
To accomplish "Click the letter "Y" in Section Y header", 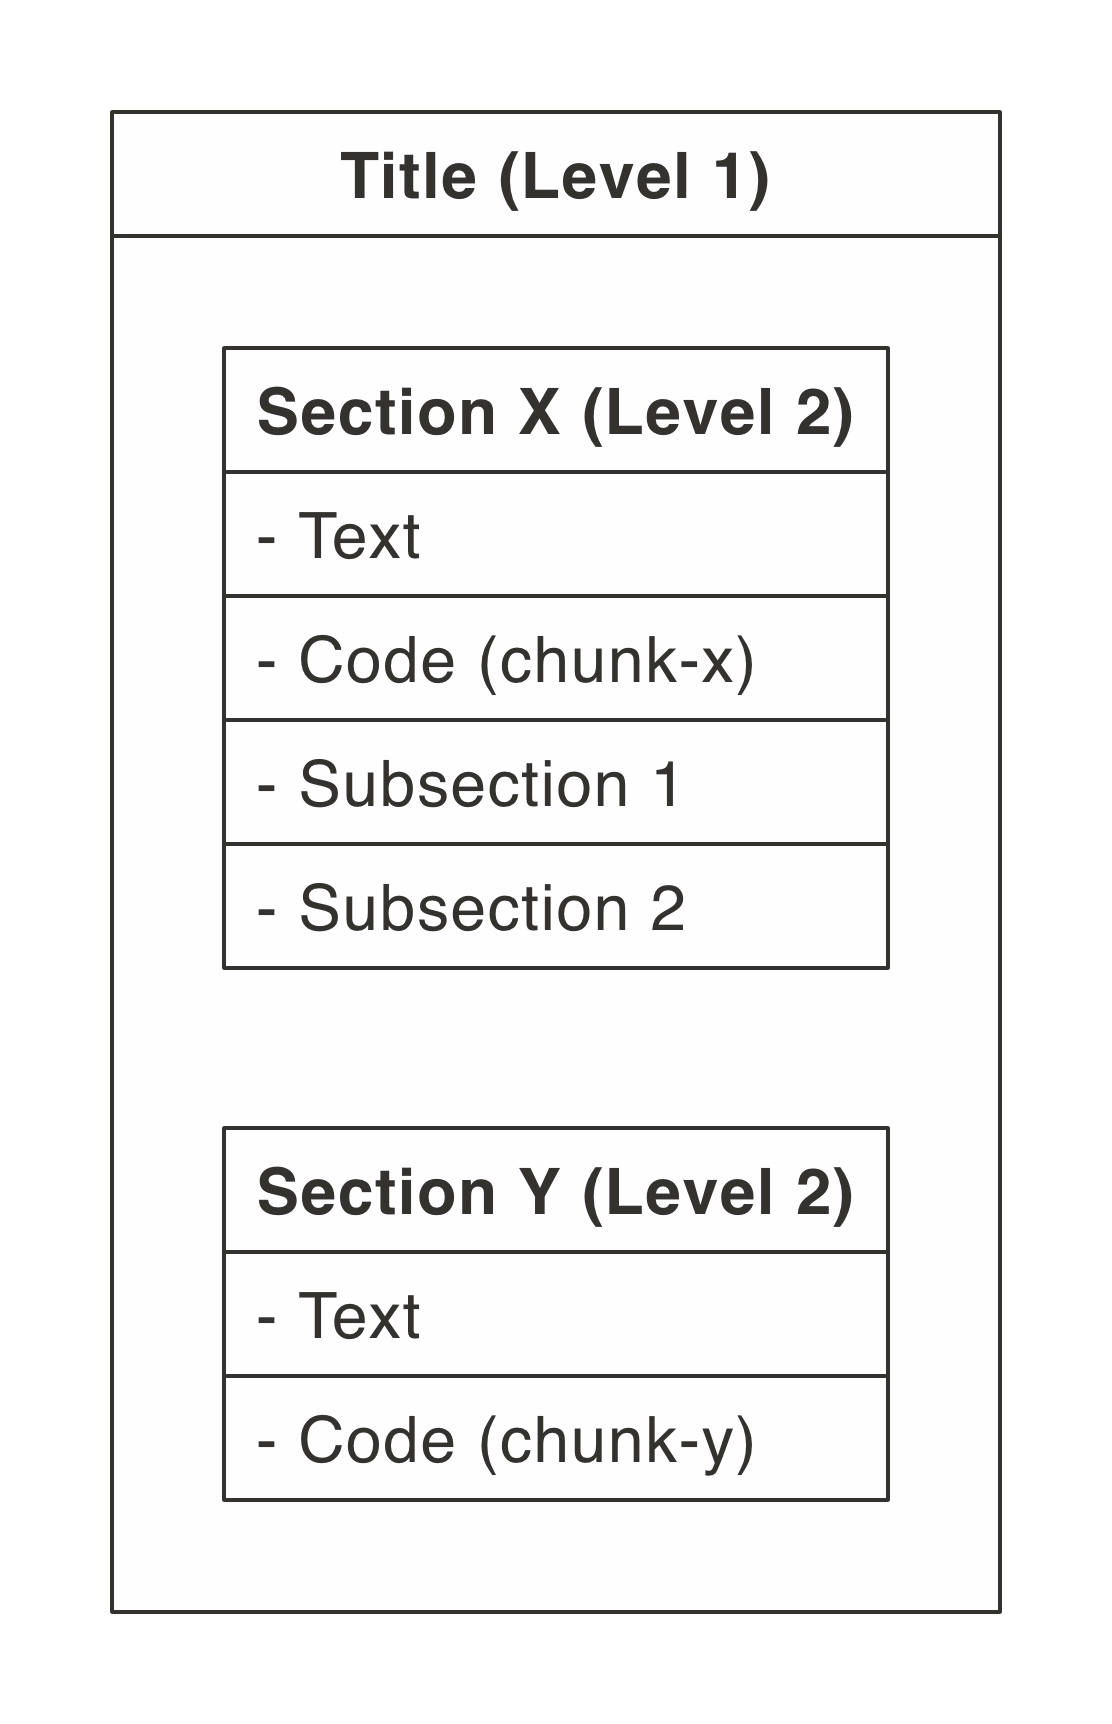I will 539,1192.
